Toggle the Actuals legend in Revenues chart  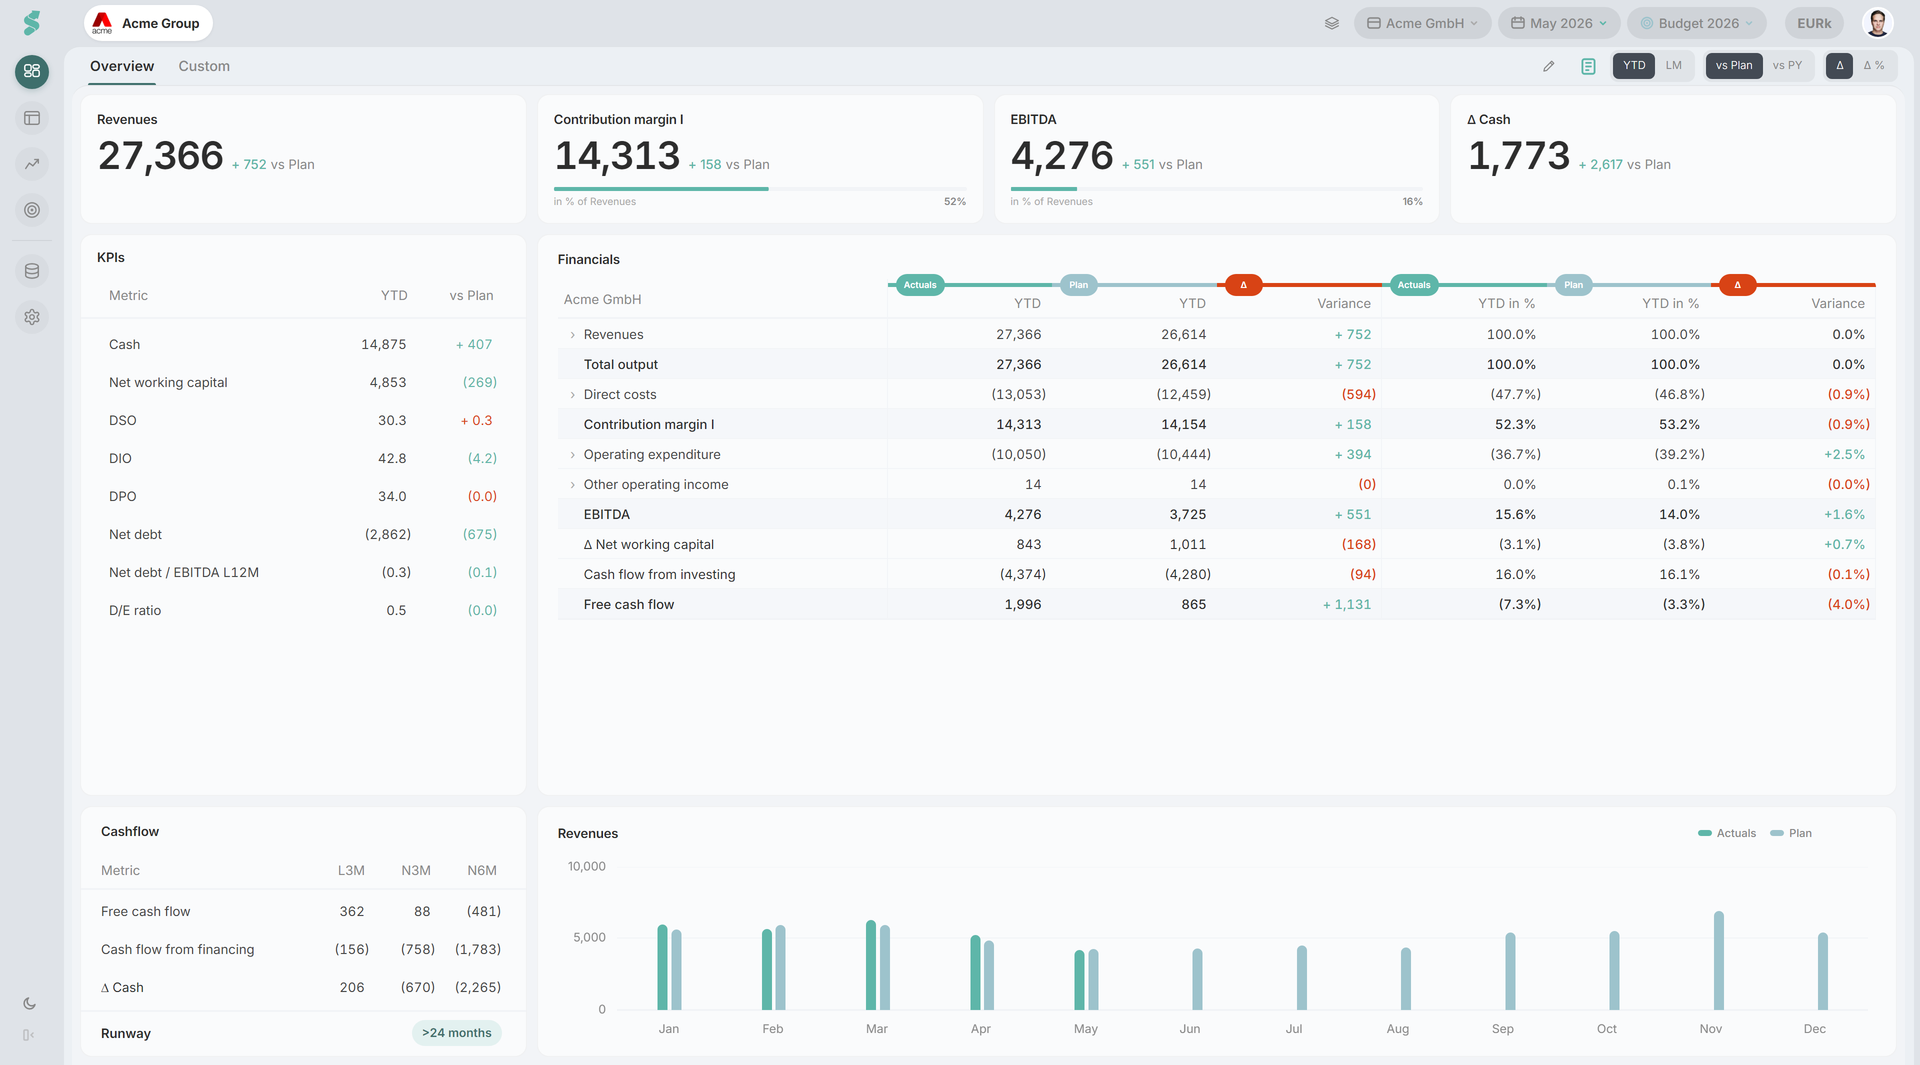(1727, 833)
